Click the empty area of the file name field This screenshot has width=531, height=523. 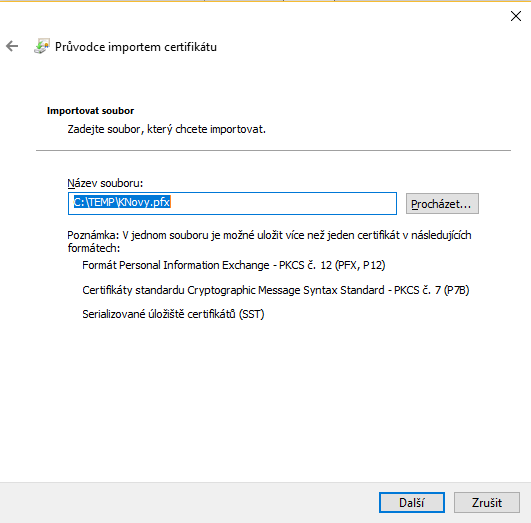click(x=283, y=203)
